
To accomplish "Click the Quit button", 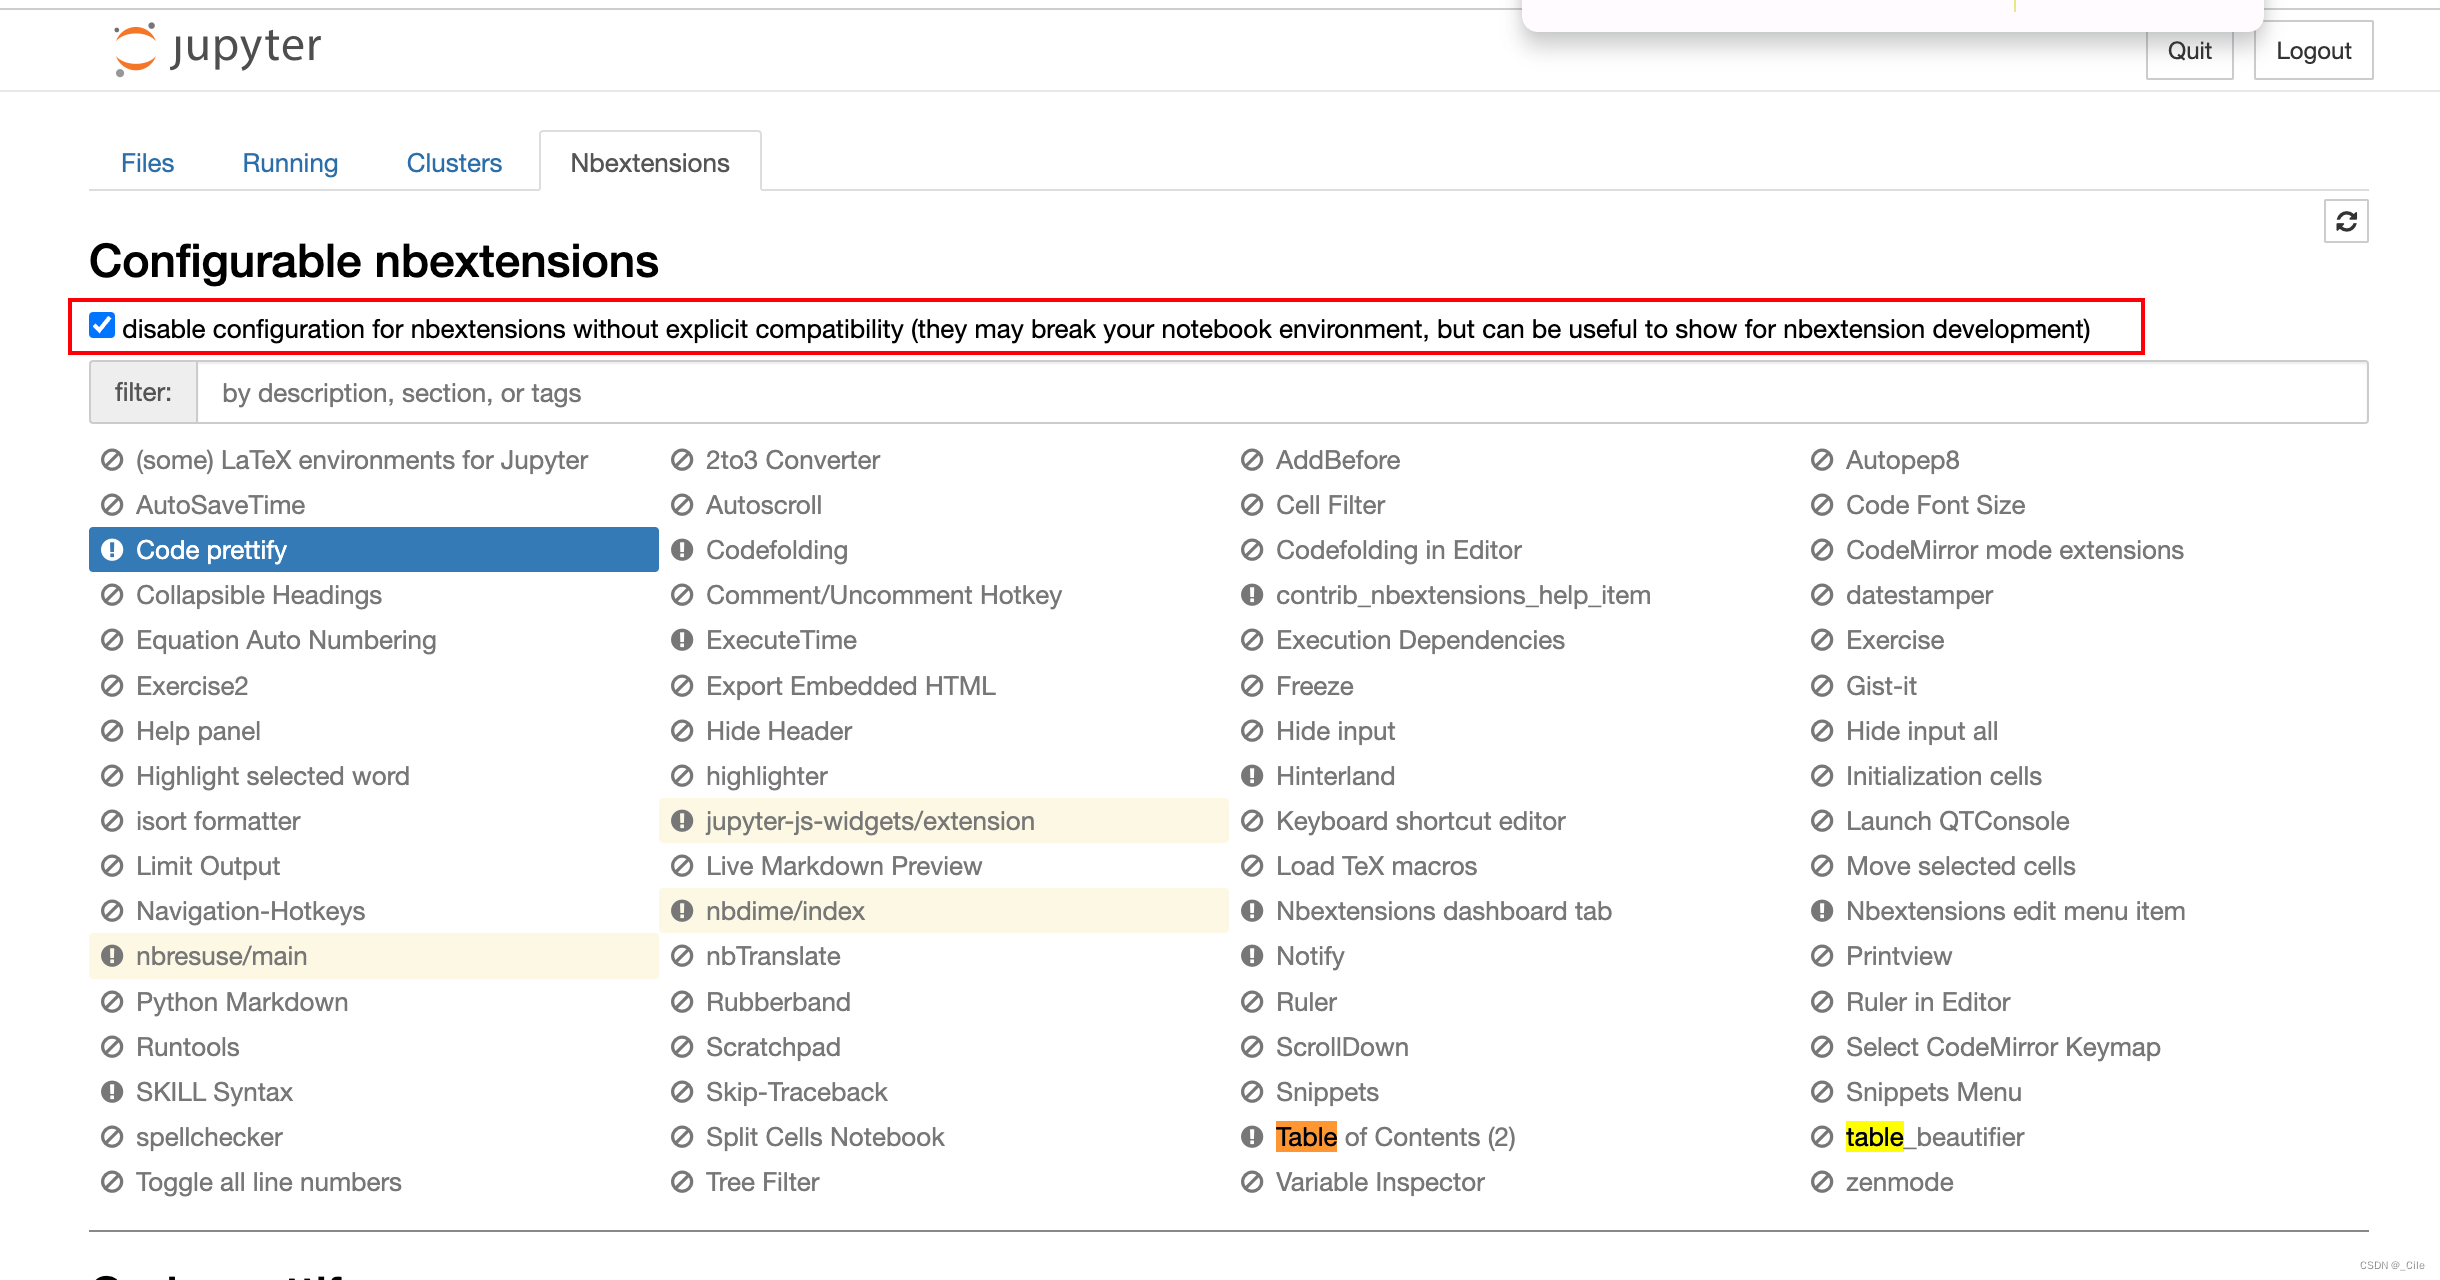I will click(x=2189, y=49).
